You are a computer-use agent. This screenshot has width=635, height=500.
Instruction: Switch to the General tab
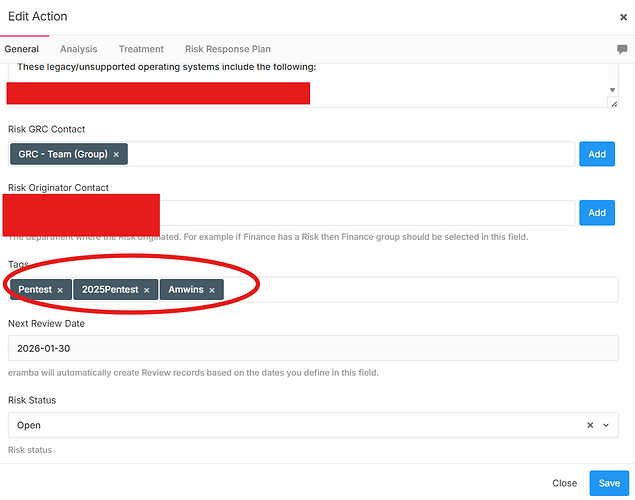tap(22, 49)
